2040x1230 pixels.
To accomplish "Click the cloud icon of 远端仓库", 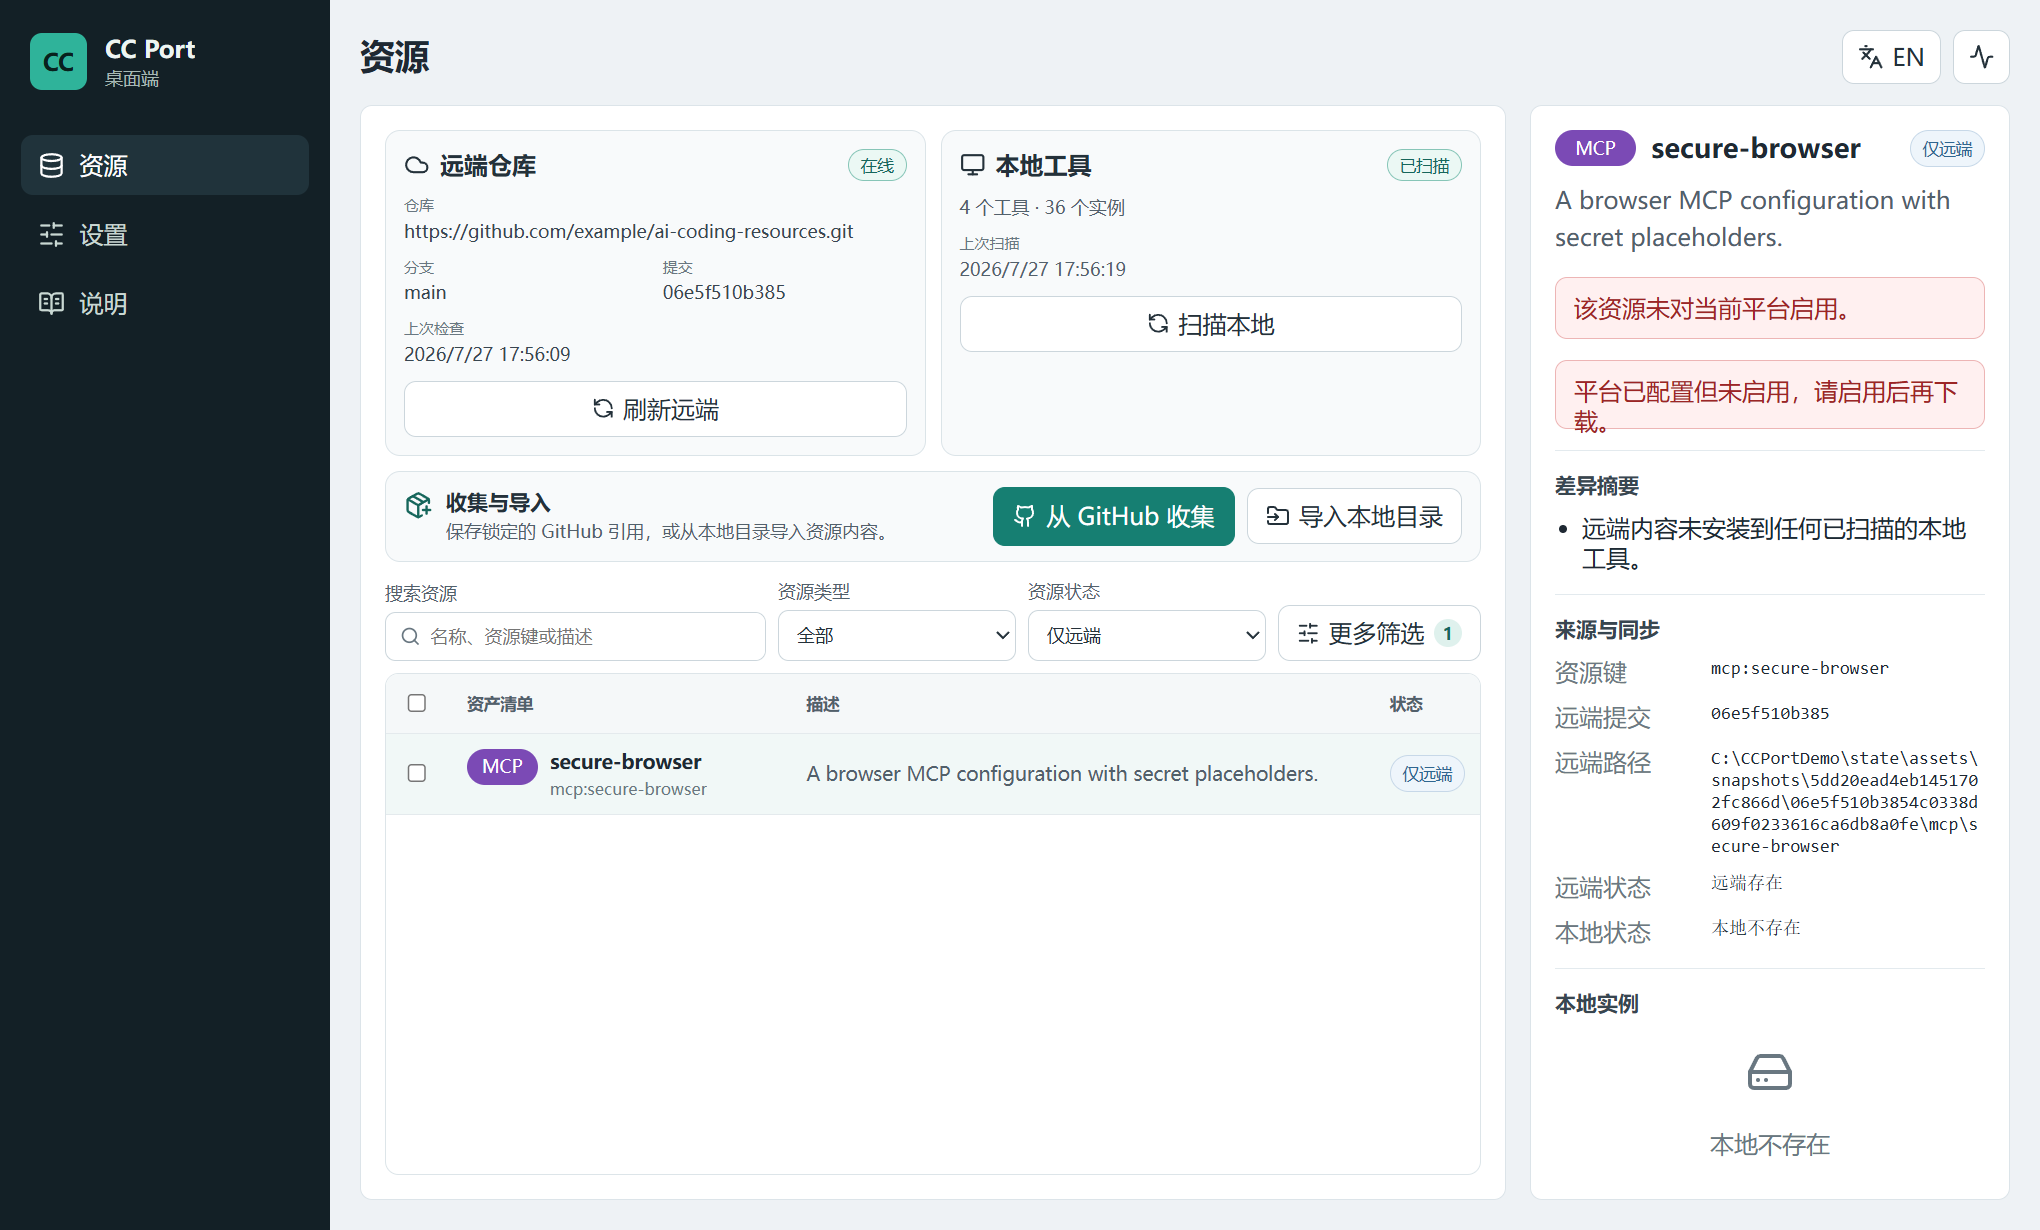I will [x=416, y=165].
